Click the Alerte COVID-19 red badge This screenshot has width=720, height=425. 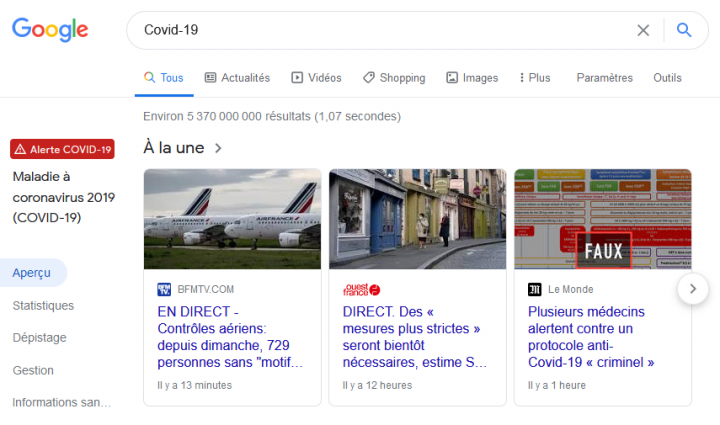click(62, 149)
